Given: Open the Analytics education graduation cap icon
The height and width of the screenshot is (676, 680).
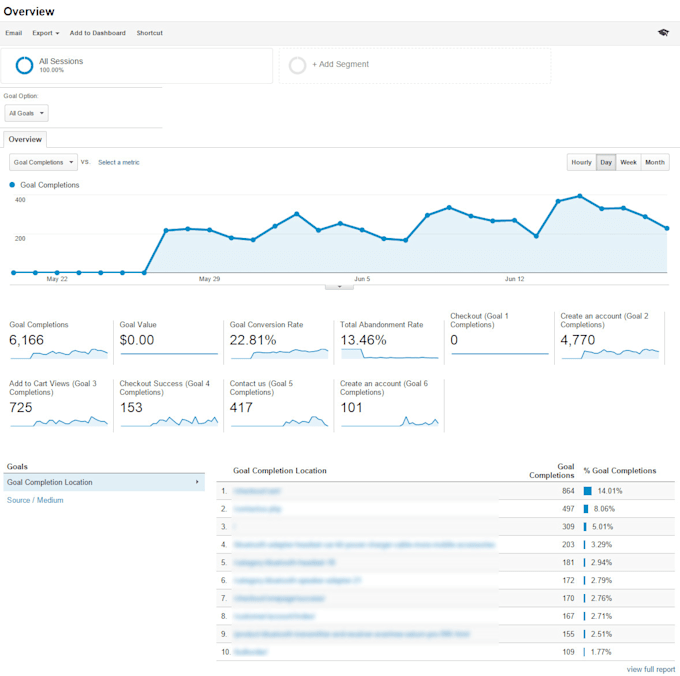Looking at the screenshot, I should point(663,33).
